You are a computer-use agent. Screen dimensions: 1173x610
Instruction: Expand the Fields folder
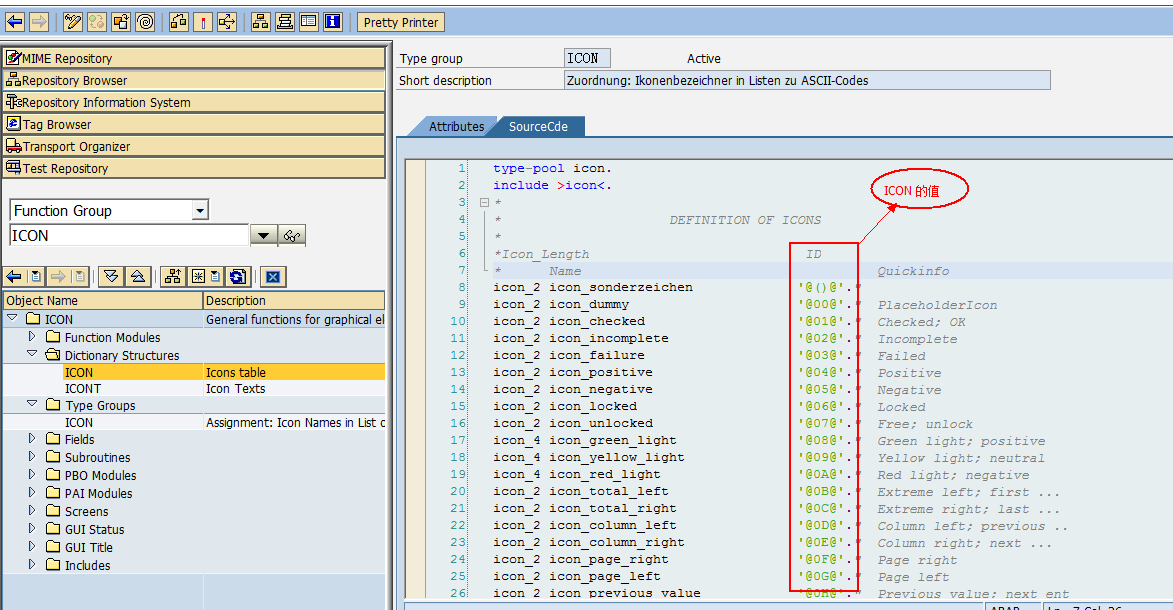[x=31, y=439]
